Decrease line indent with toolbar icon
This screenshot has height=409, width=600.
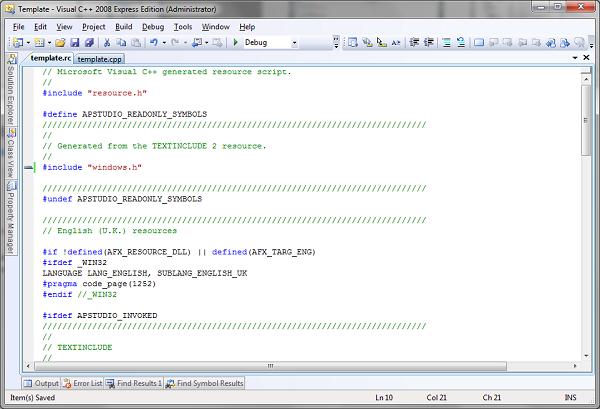414,42
